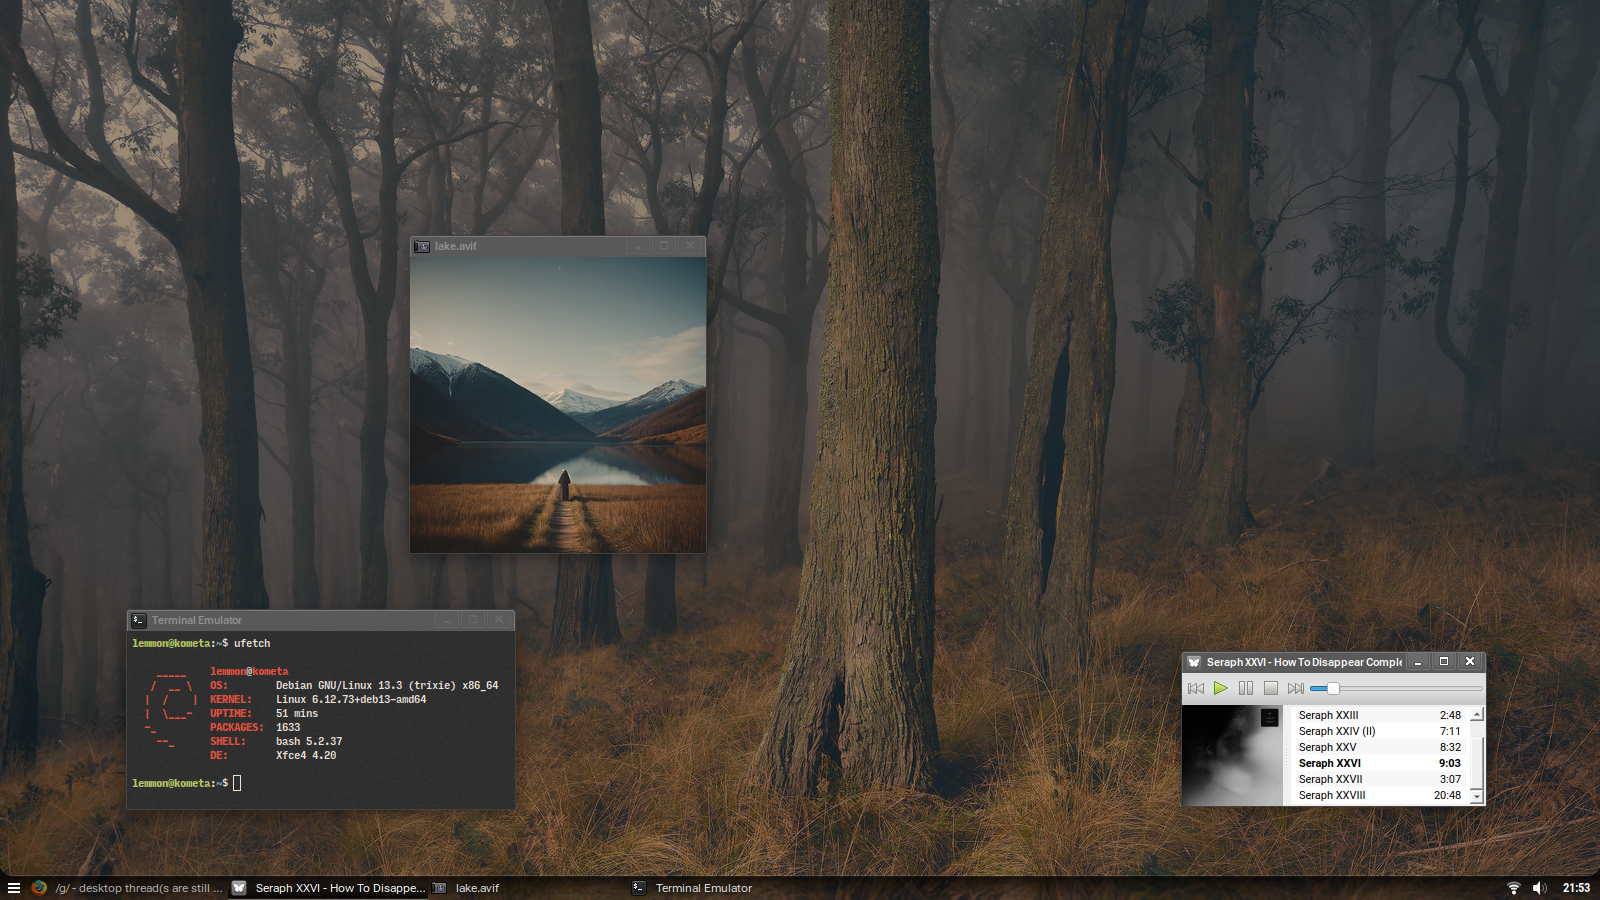Open the applications menu on the panel
The width and height of the screenshot is (1600, 900).
[x=14, y=888]
